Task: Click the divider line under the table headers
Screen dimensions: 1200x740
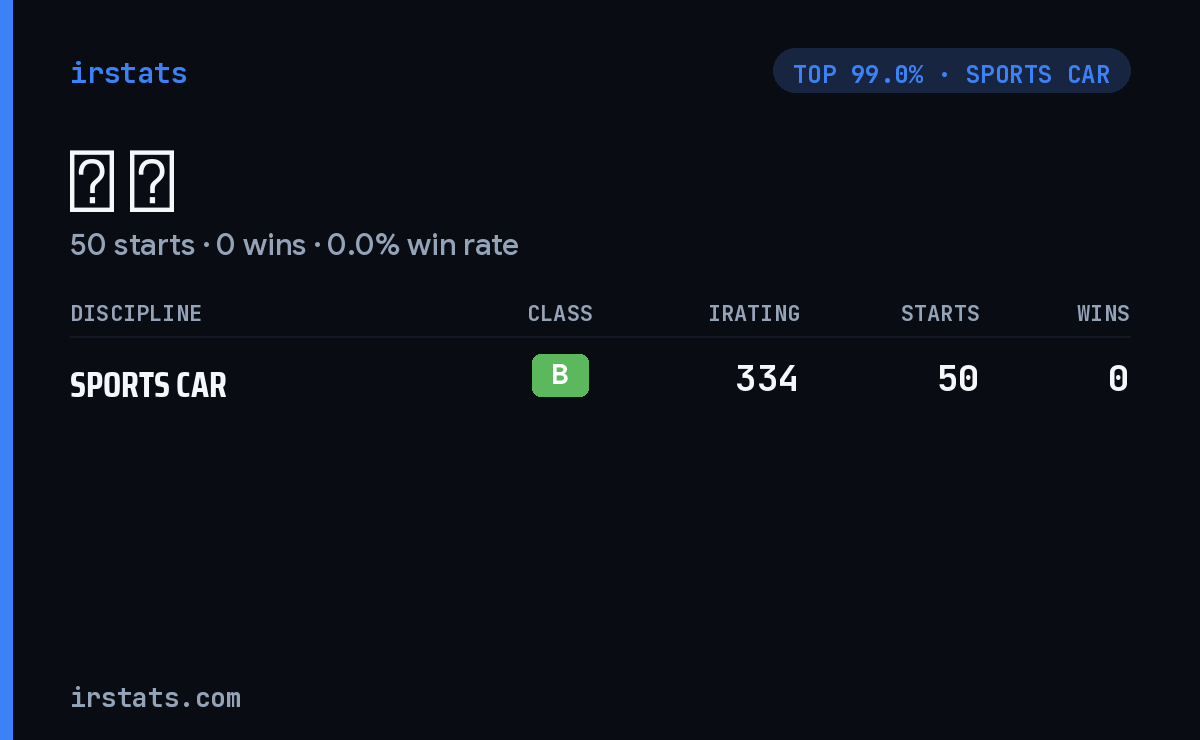Action: [x=600, y=337]
